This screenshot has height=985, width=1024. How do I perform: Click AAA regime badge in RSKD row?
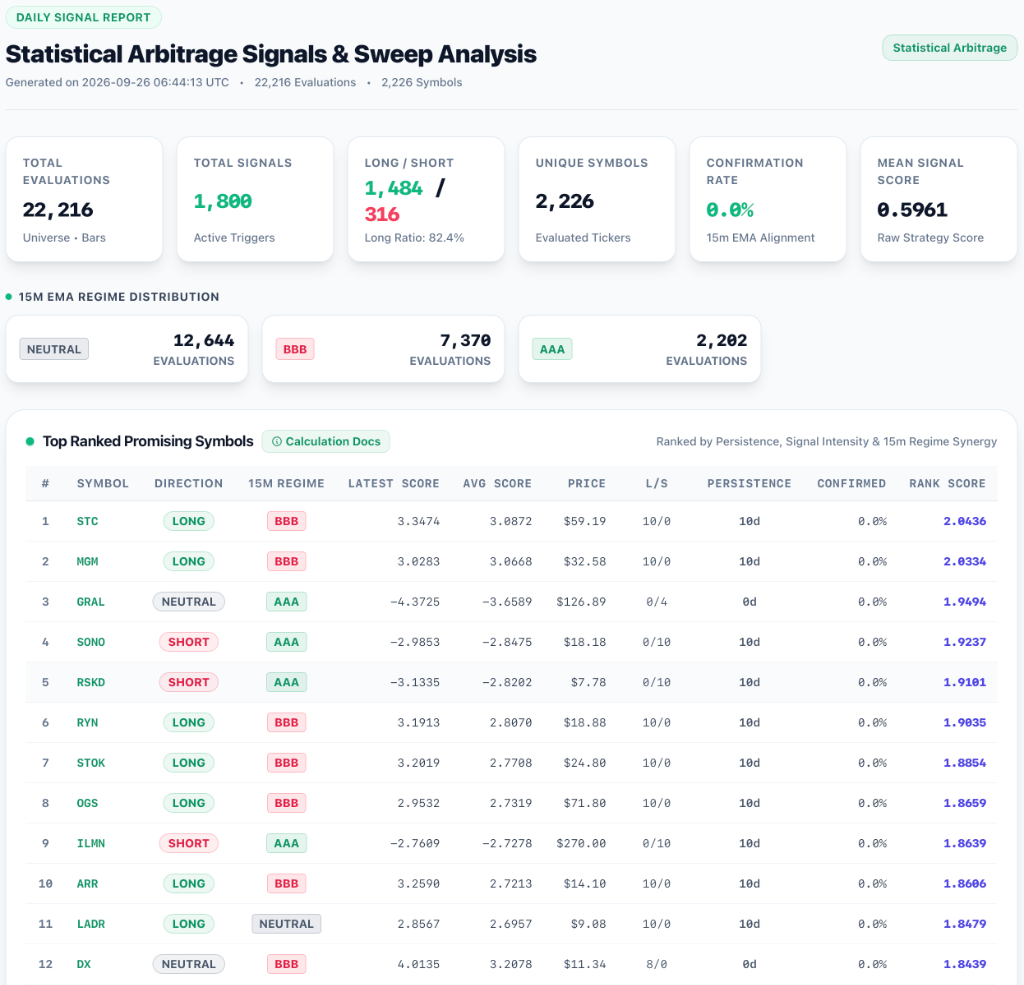tap(286, 683)
